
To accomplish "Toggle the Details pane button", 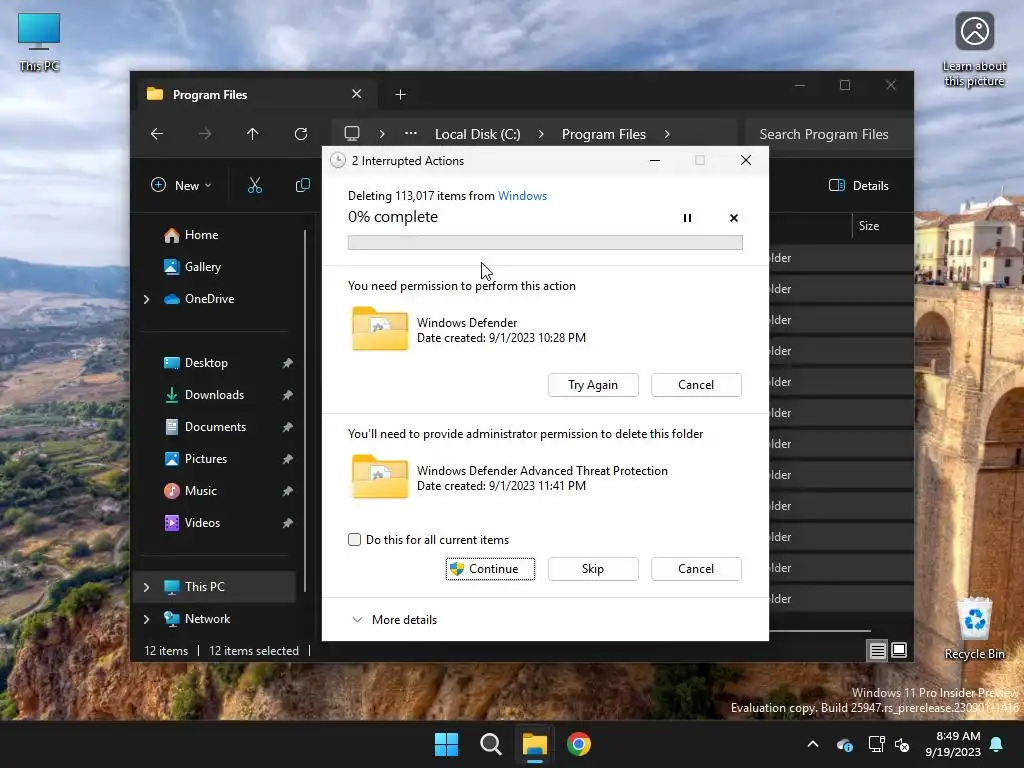I will (859, 185).
